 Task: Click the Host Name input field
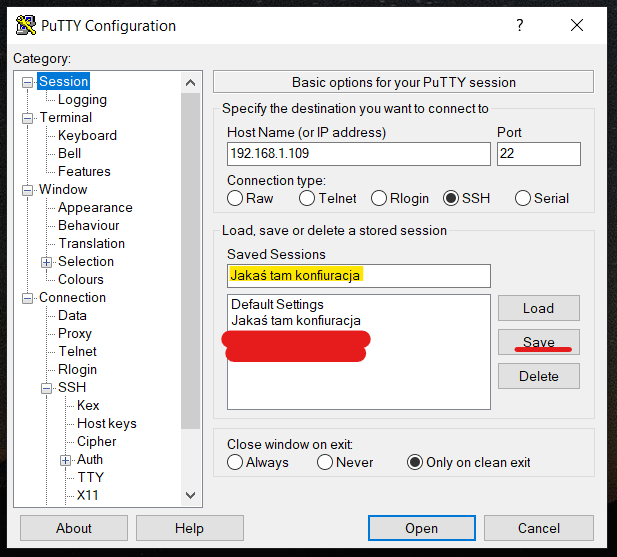tap(358, 154)
